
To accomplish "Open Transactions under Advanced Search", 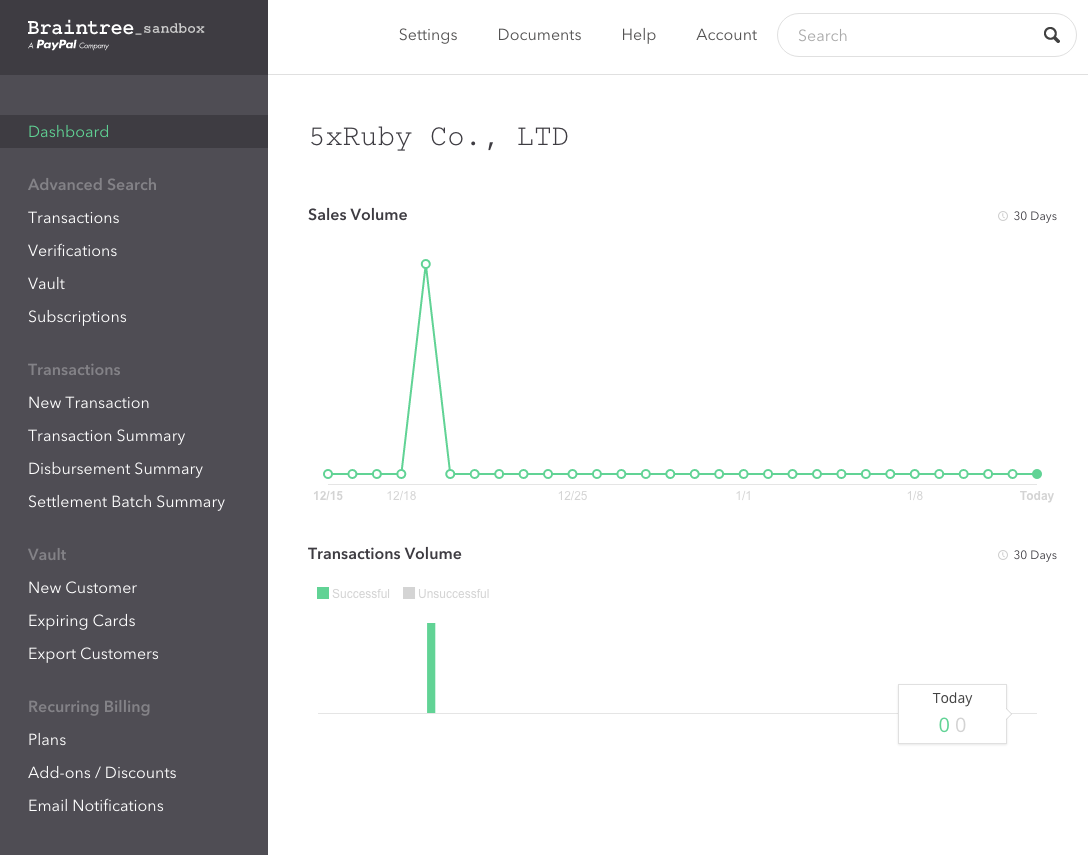I will [x=73, y=218].
